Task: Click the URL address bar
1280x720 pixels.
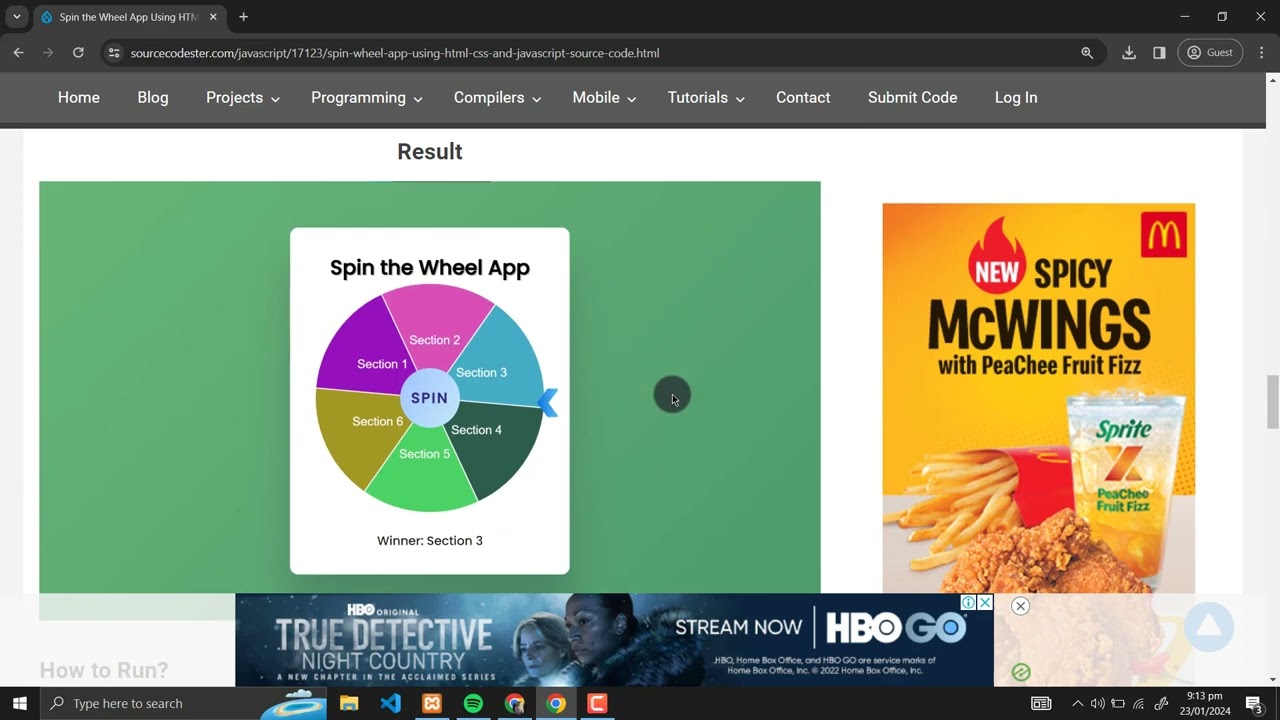Action: click(600, 53)
